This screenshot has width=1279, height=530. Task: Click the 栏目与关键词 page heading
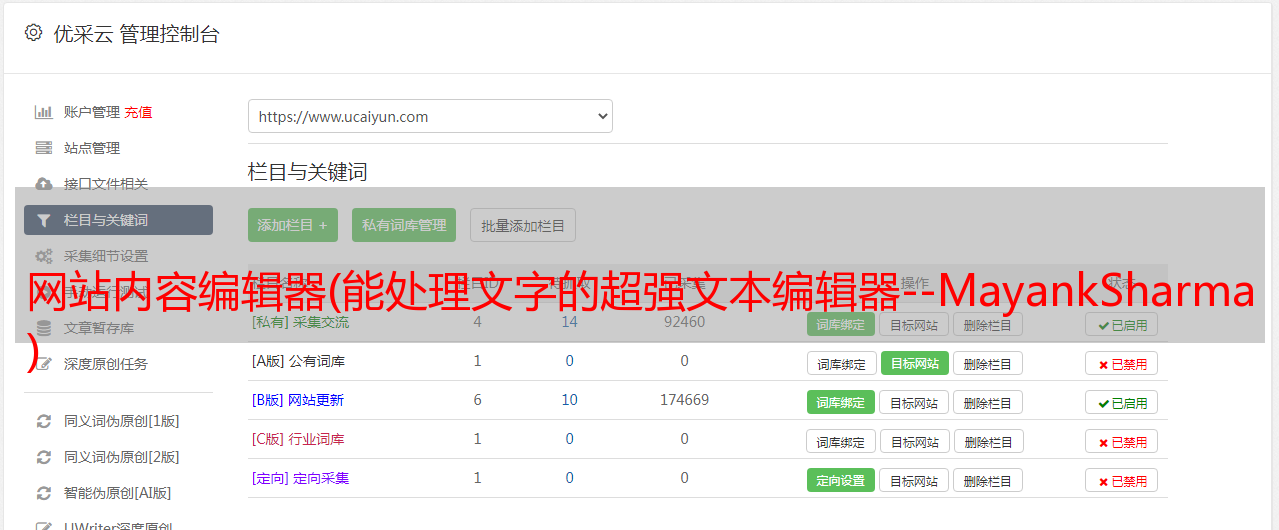[x=308, y=172]
